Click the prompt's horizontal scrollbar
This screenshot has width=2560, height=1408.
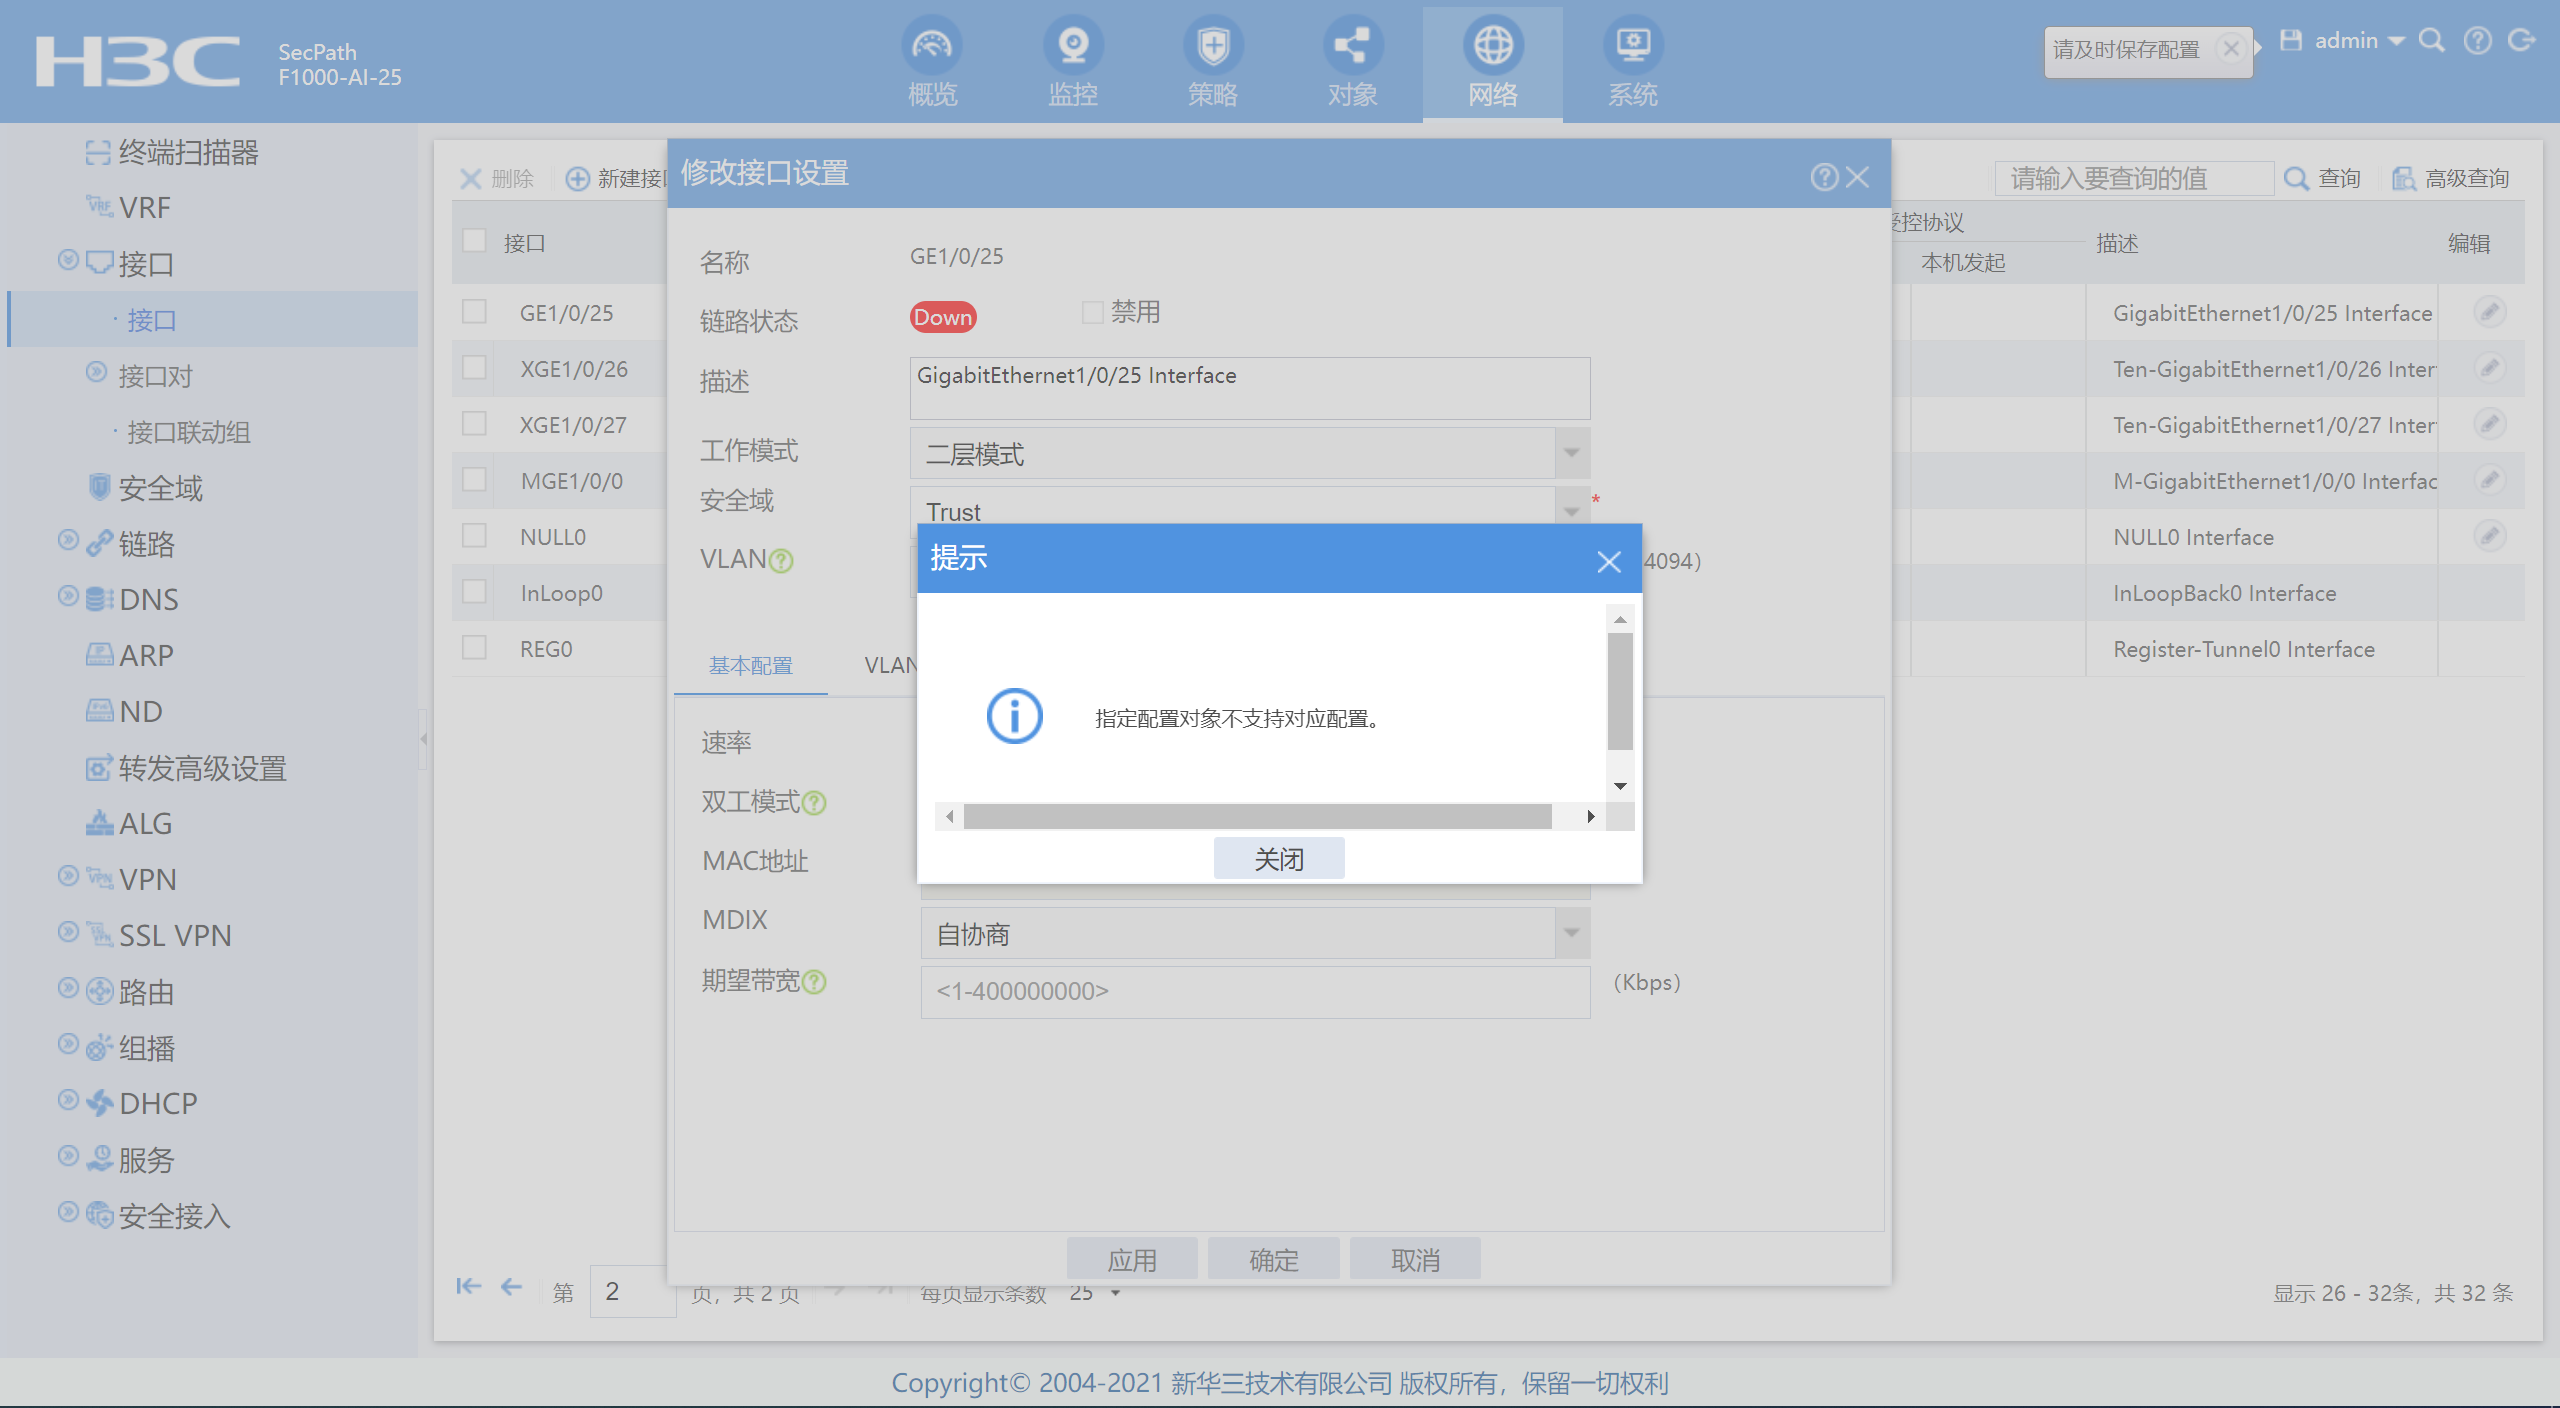tap(1257, 817)
